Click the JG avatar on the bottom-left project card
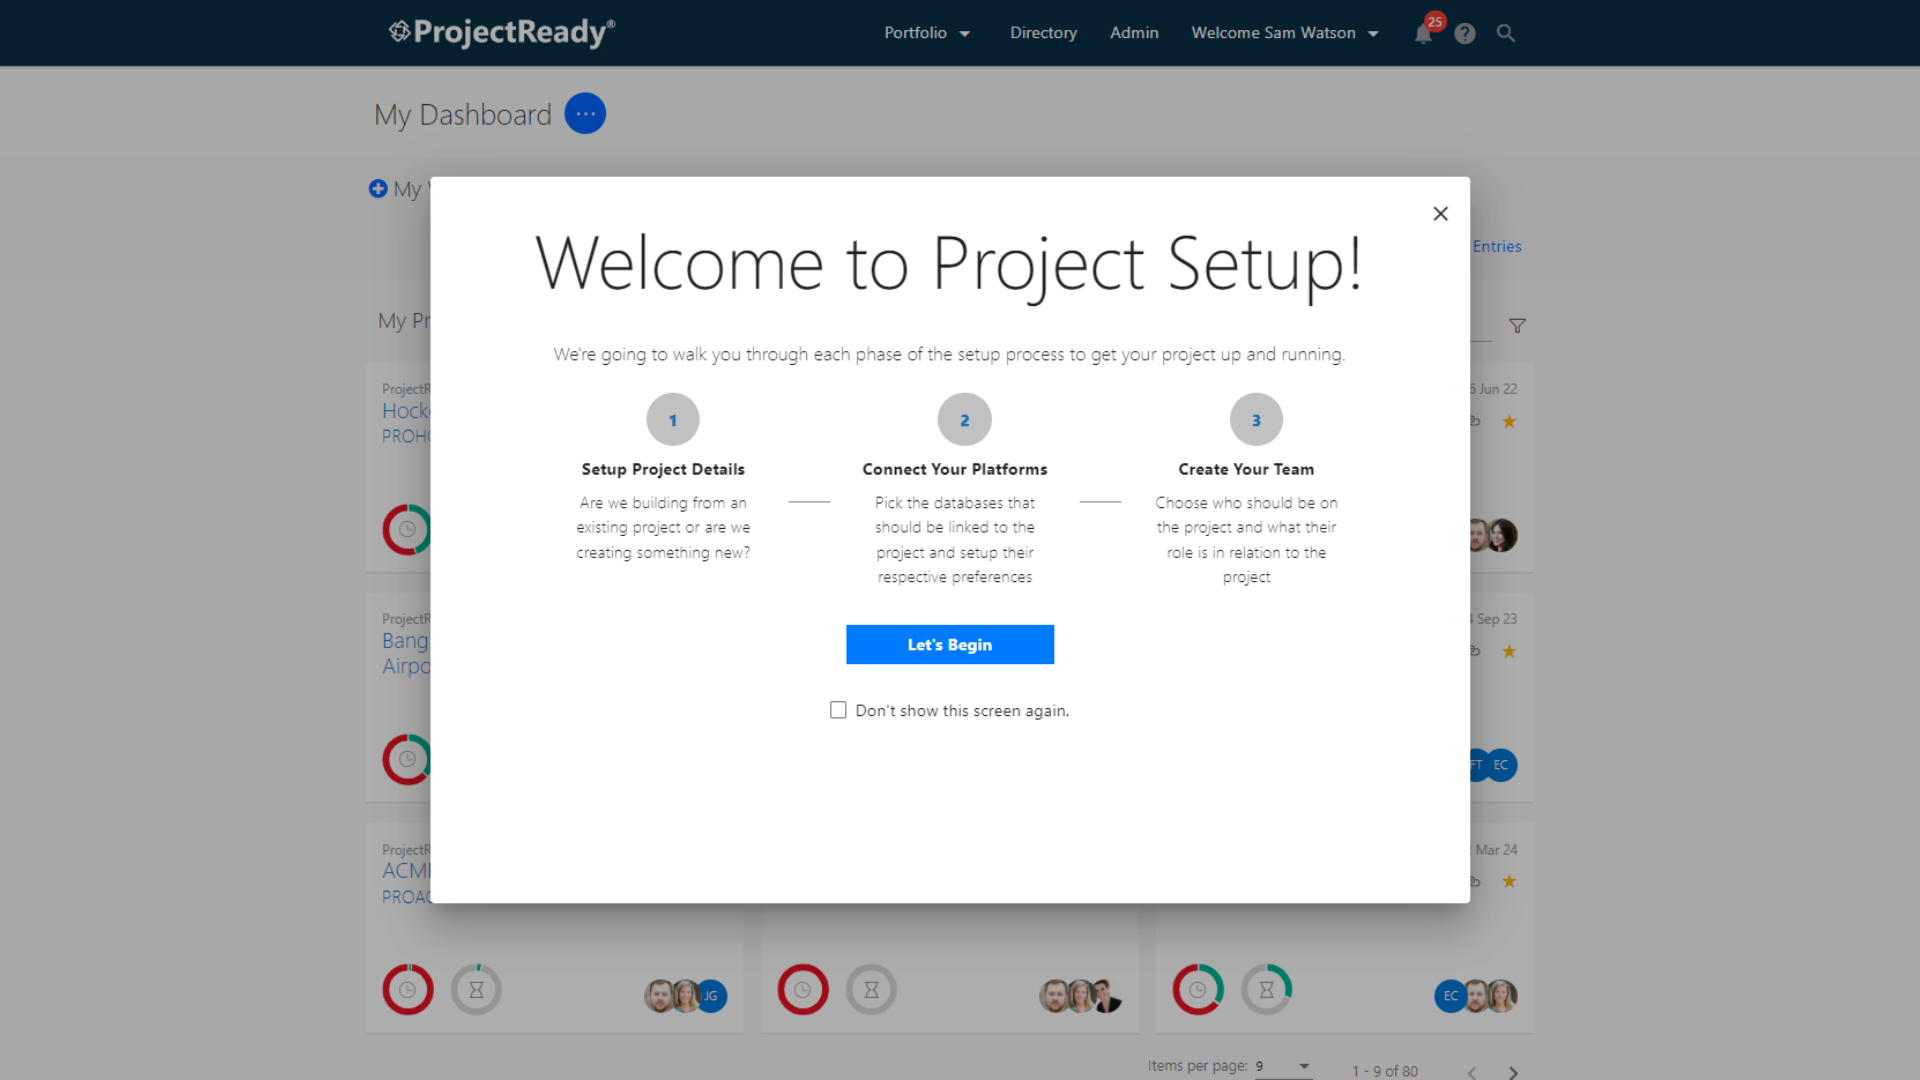The width and height of the screenshot is (1920, 1080). [709, 996]
